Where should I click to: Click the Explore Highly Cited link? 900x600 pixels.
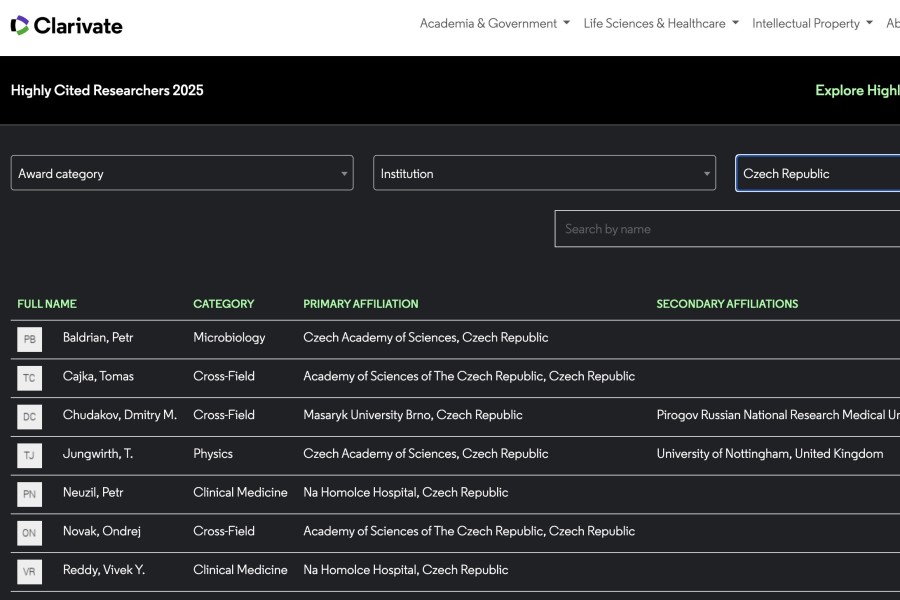coord(857,90)
